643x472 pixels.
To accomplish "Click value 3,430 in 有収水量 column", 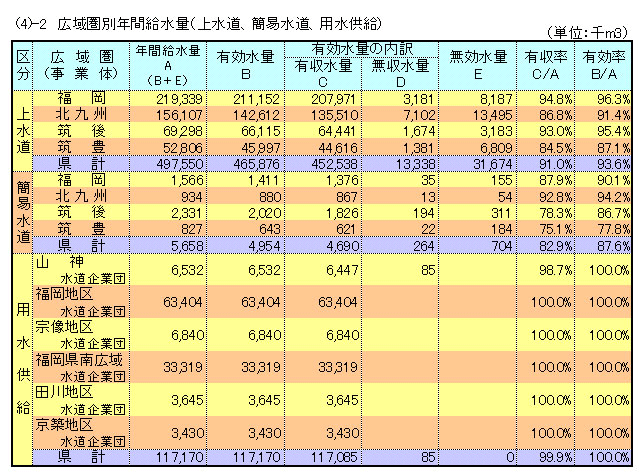I will (x=342, y=433).
